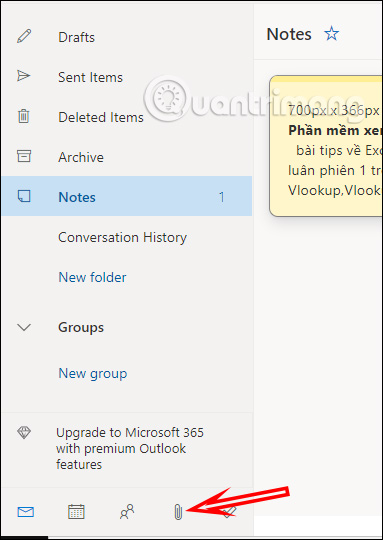Click Upgrade to Microsoft 365 link
The height and width of the screenshot is (540, 383).
[130, 448]
